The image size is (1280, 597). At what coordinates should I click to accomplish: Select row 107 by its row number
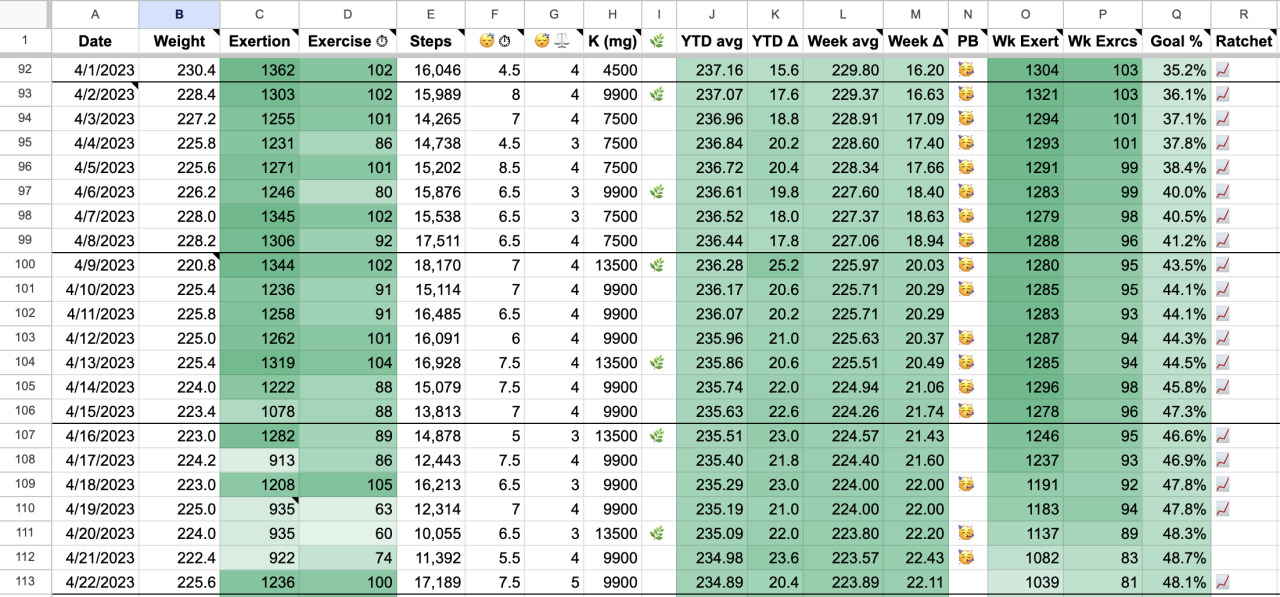click(x=25, y=435)
